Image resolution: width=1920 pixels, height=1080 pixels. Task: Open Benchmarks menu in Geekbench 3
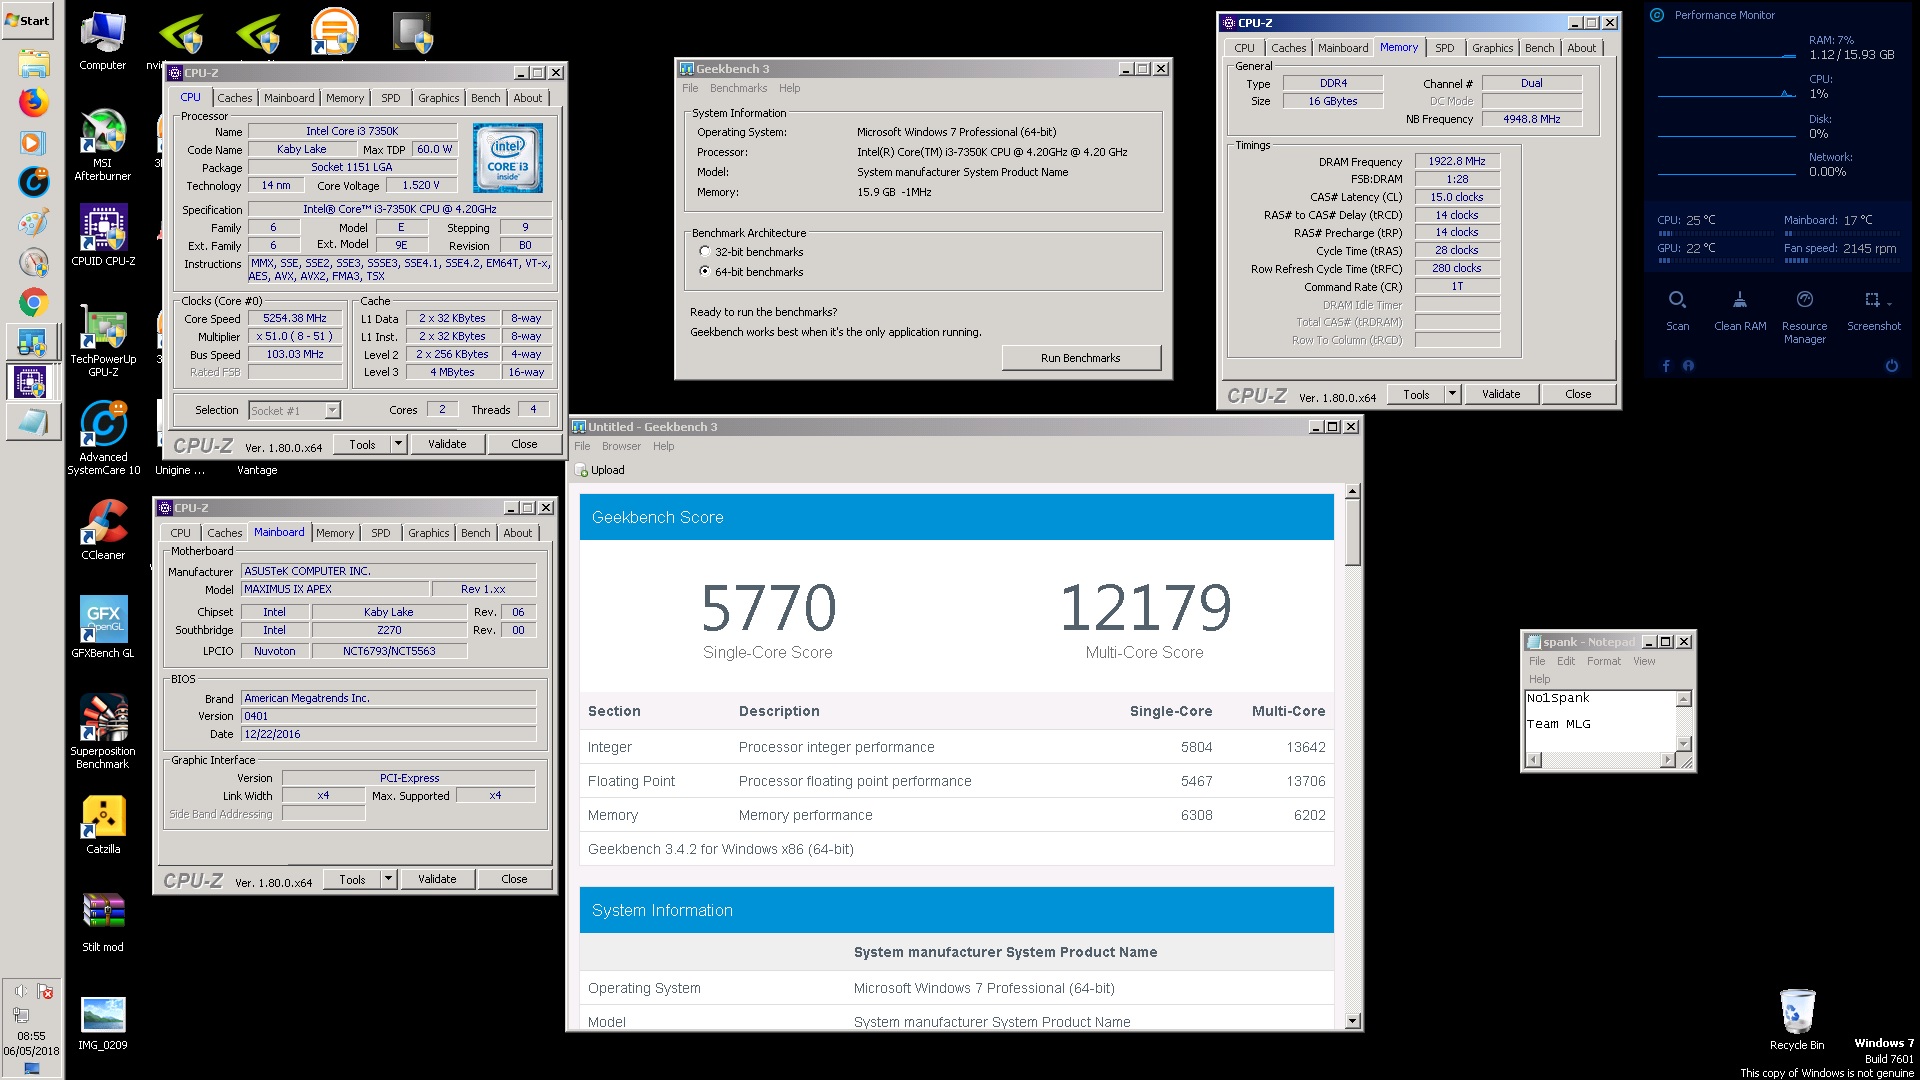pos(739,88)
